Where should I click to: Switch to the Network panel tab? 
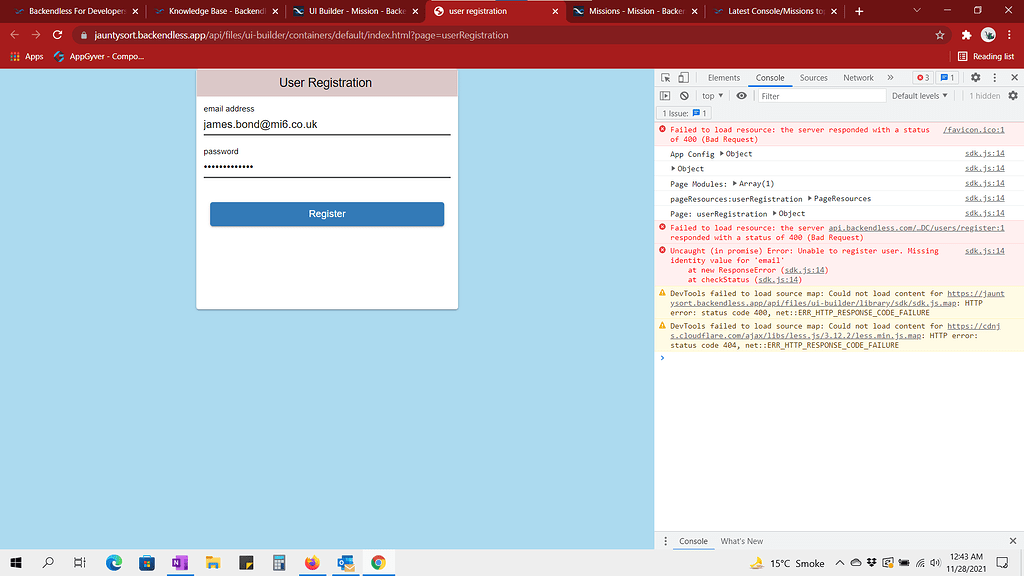pyautogui.click(x=858, y=77)
